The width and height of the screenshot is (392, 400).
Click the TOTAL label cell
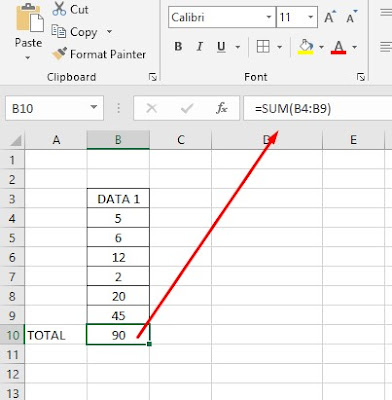click(x=56, y=335)
